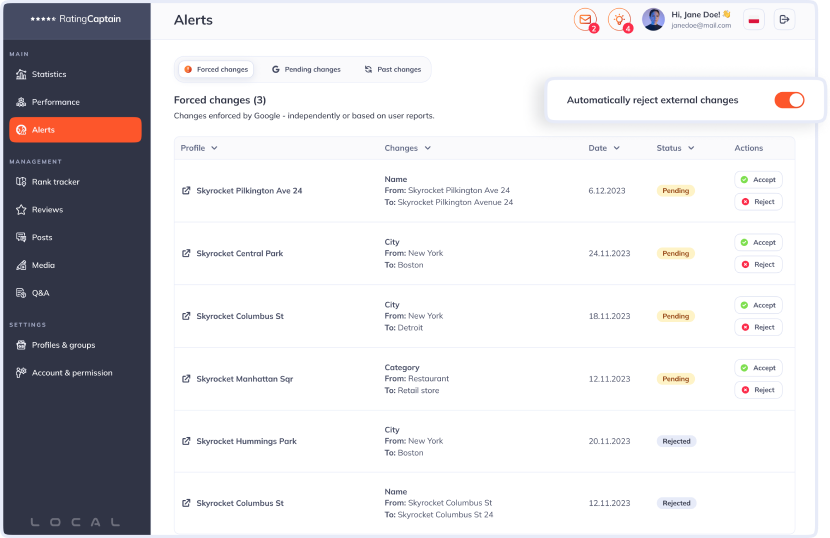
Task: Sort by the Profile column chevron
Action: pyautogui.click(x=214, y=148)
